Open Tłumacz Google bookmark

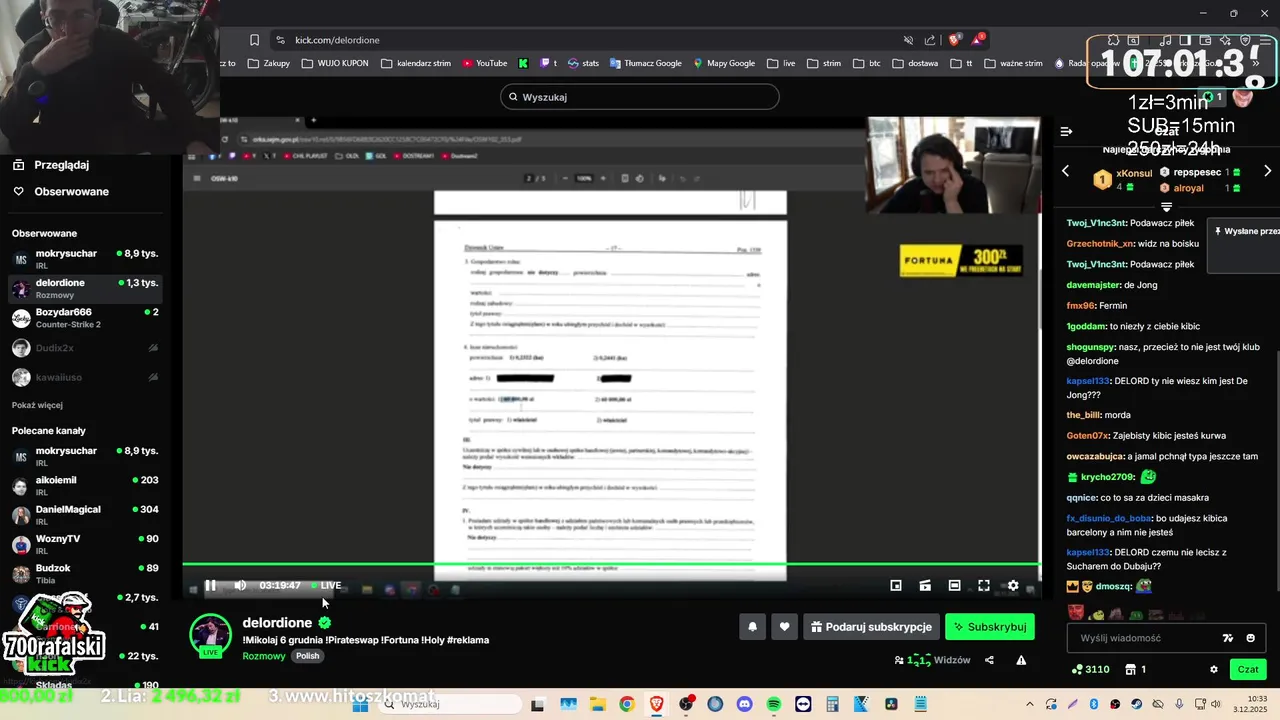tap(645, 63)
